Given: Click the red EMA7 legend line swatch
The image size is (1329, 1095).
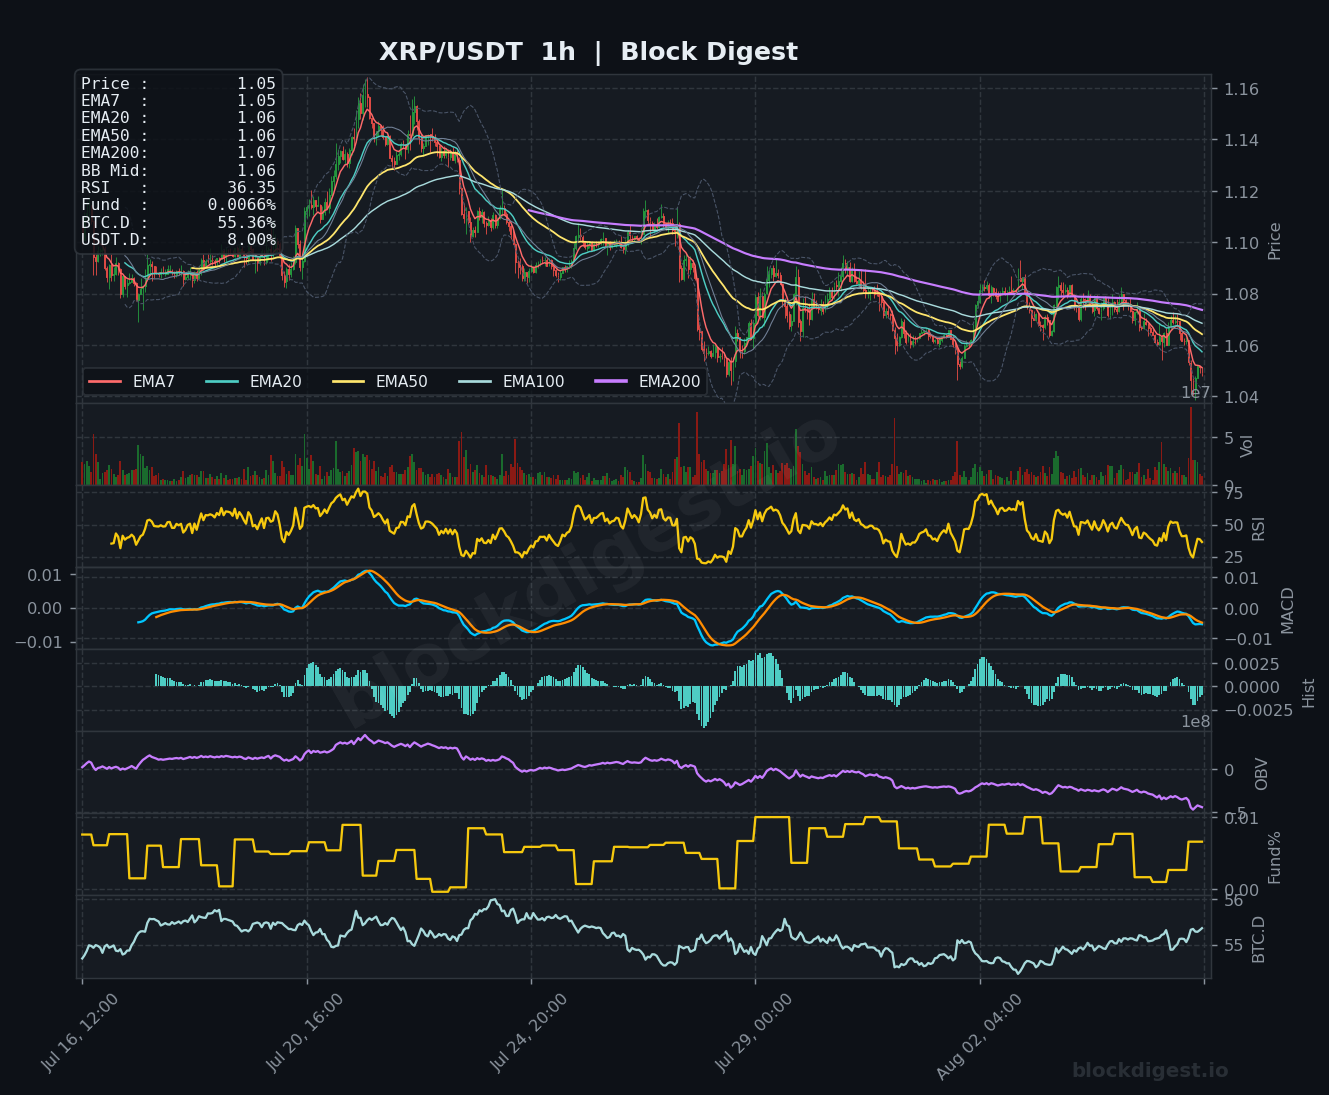Looking at the screenshot, I should [x=105, y=381].
